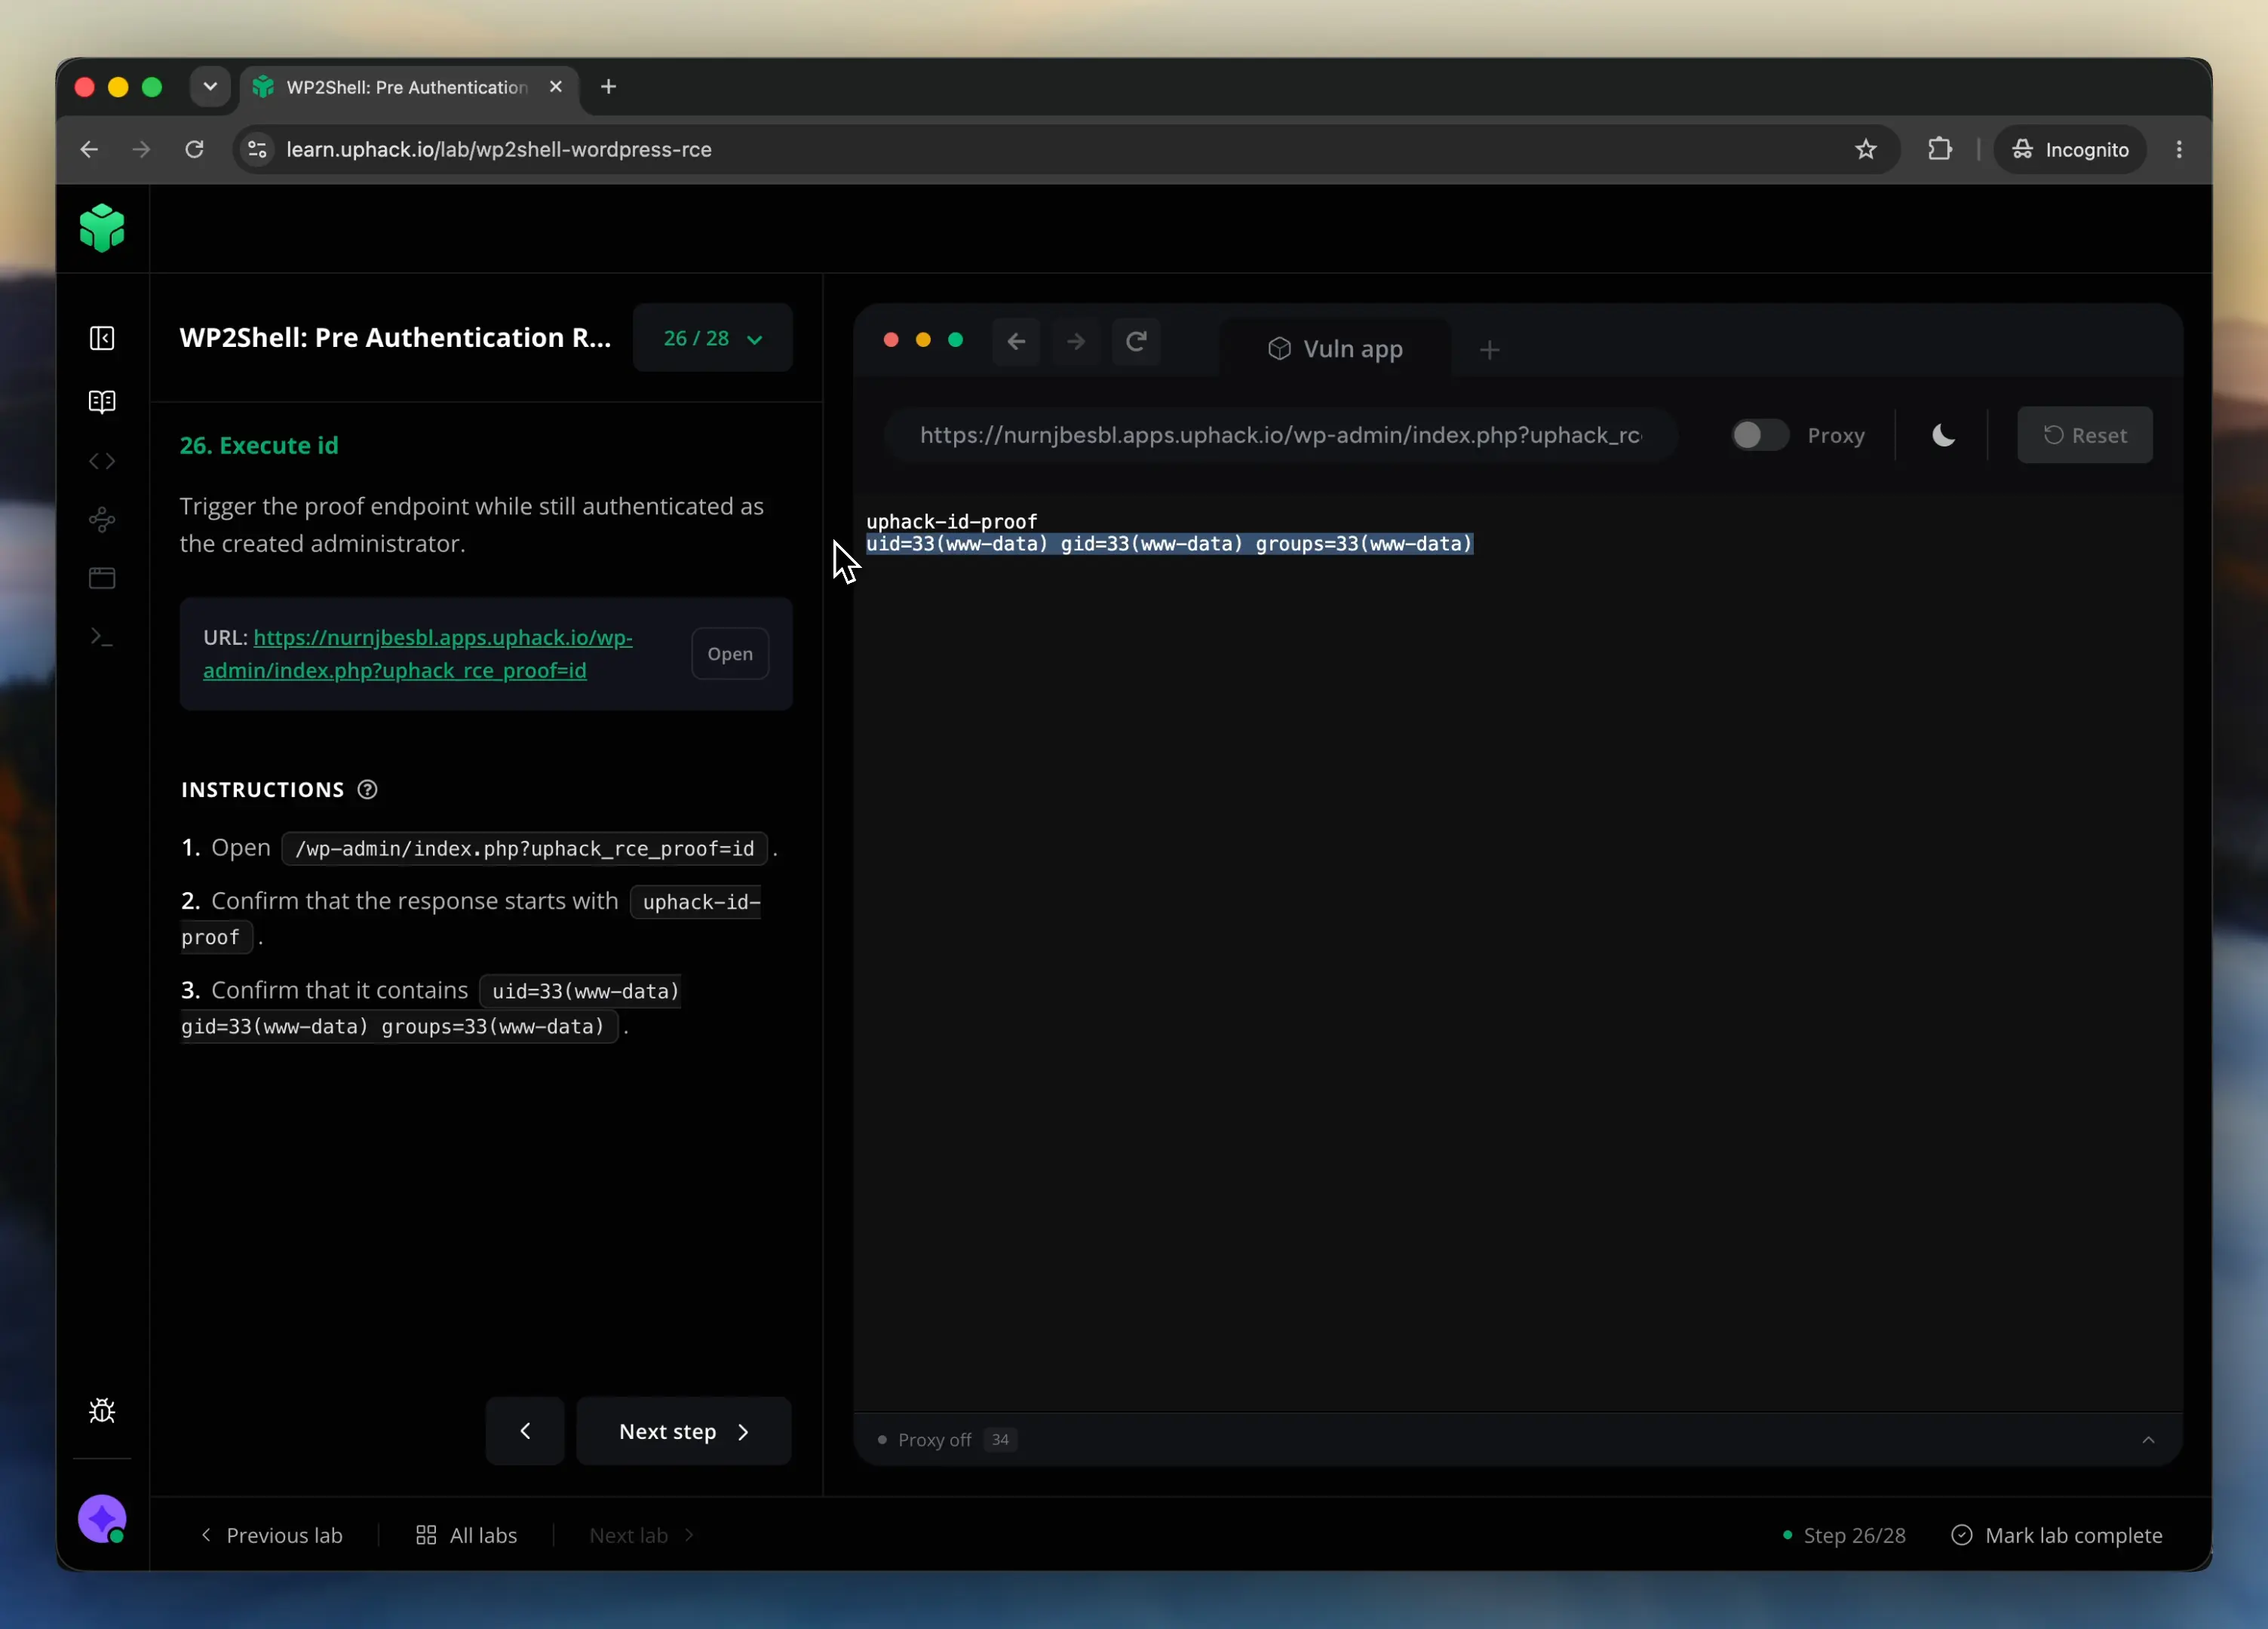Viewport: 2268px width, 1629px height.
Task: Click the /wp-admin/index.php?uphack_rce_proof=id code snippet
Action: tap(525, 848)
